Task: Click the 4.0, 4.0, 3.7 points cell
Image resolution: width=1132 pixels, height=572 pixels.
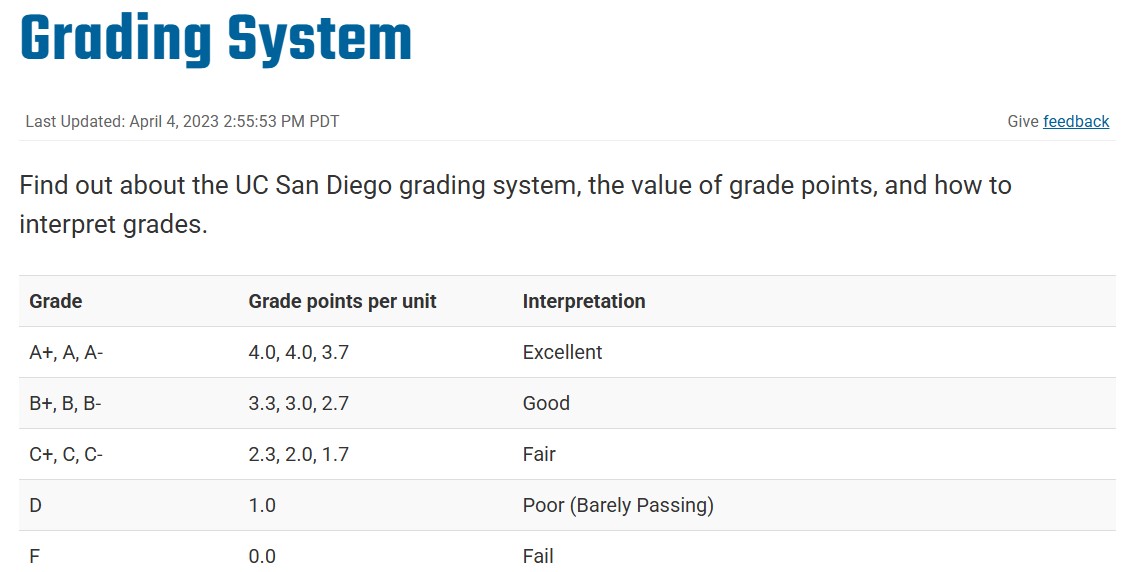Action: point(298,352)
